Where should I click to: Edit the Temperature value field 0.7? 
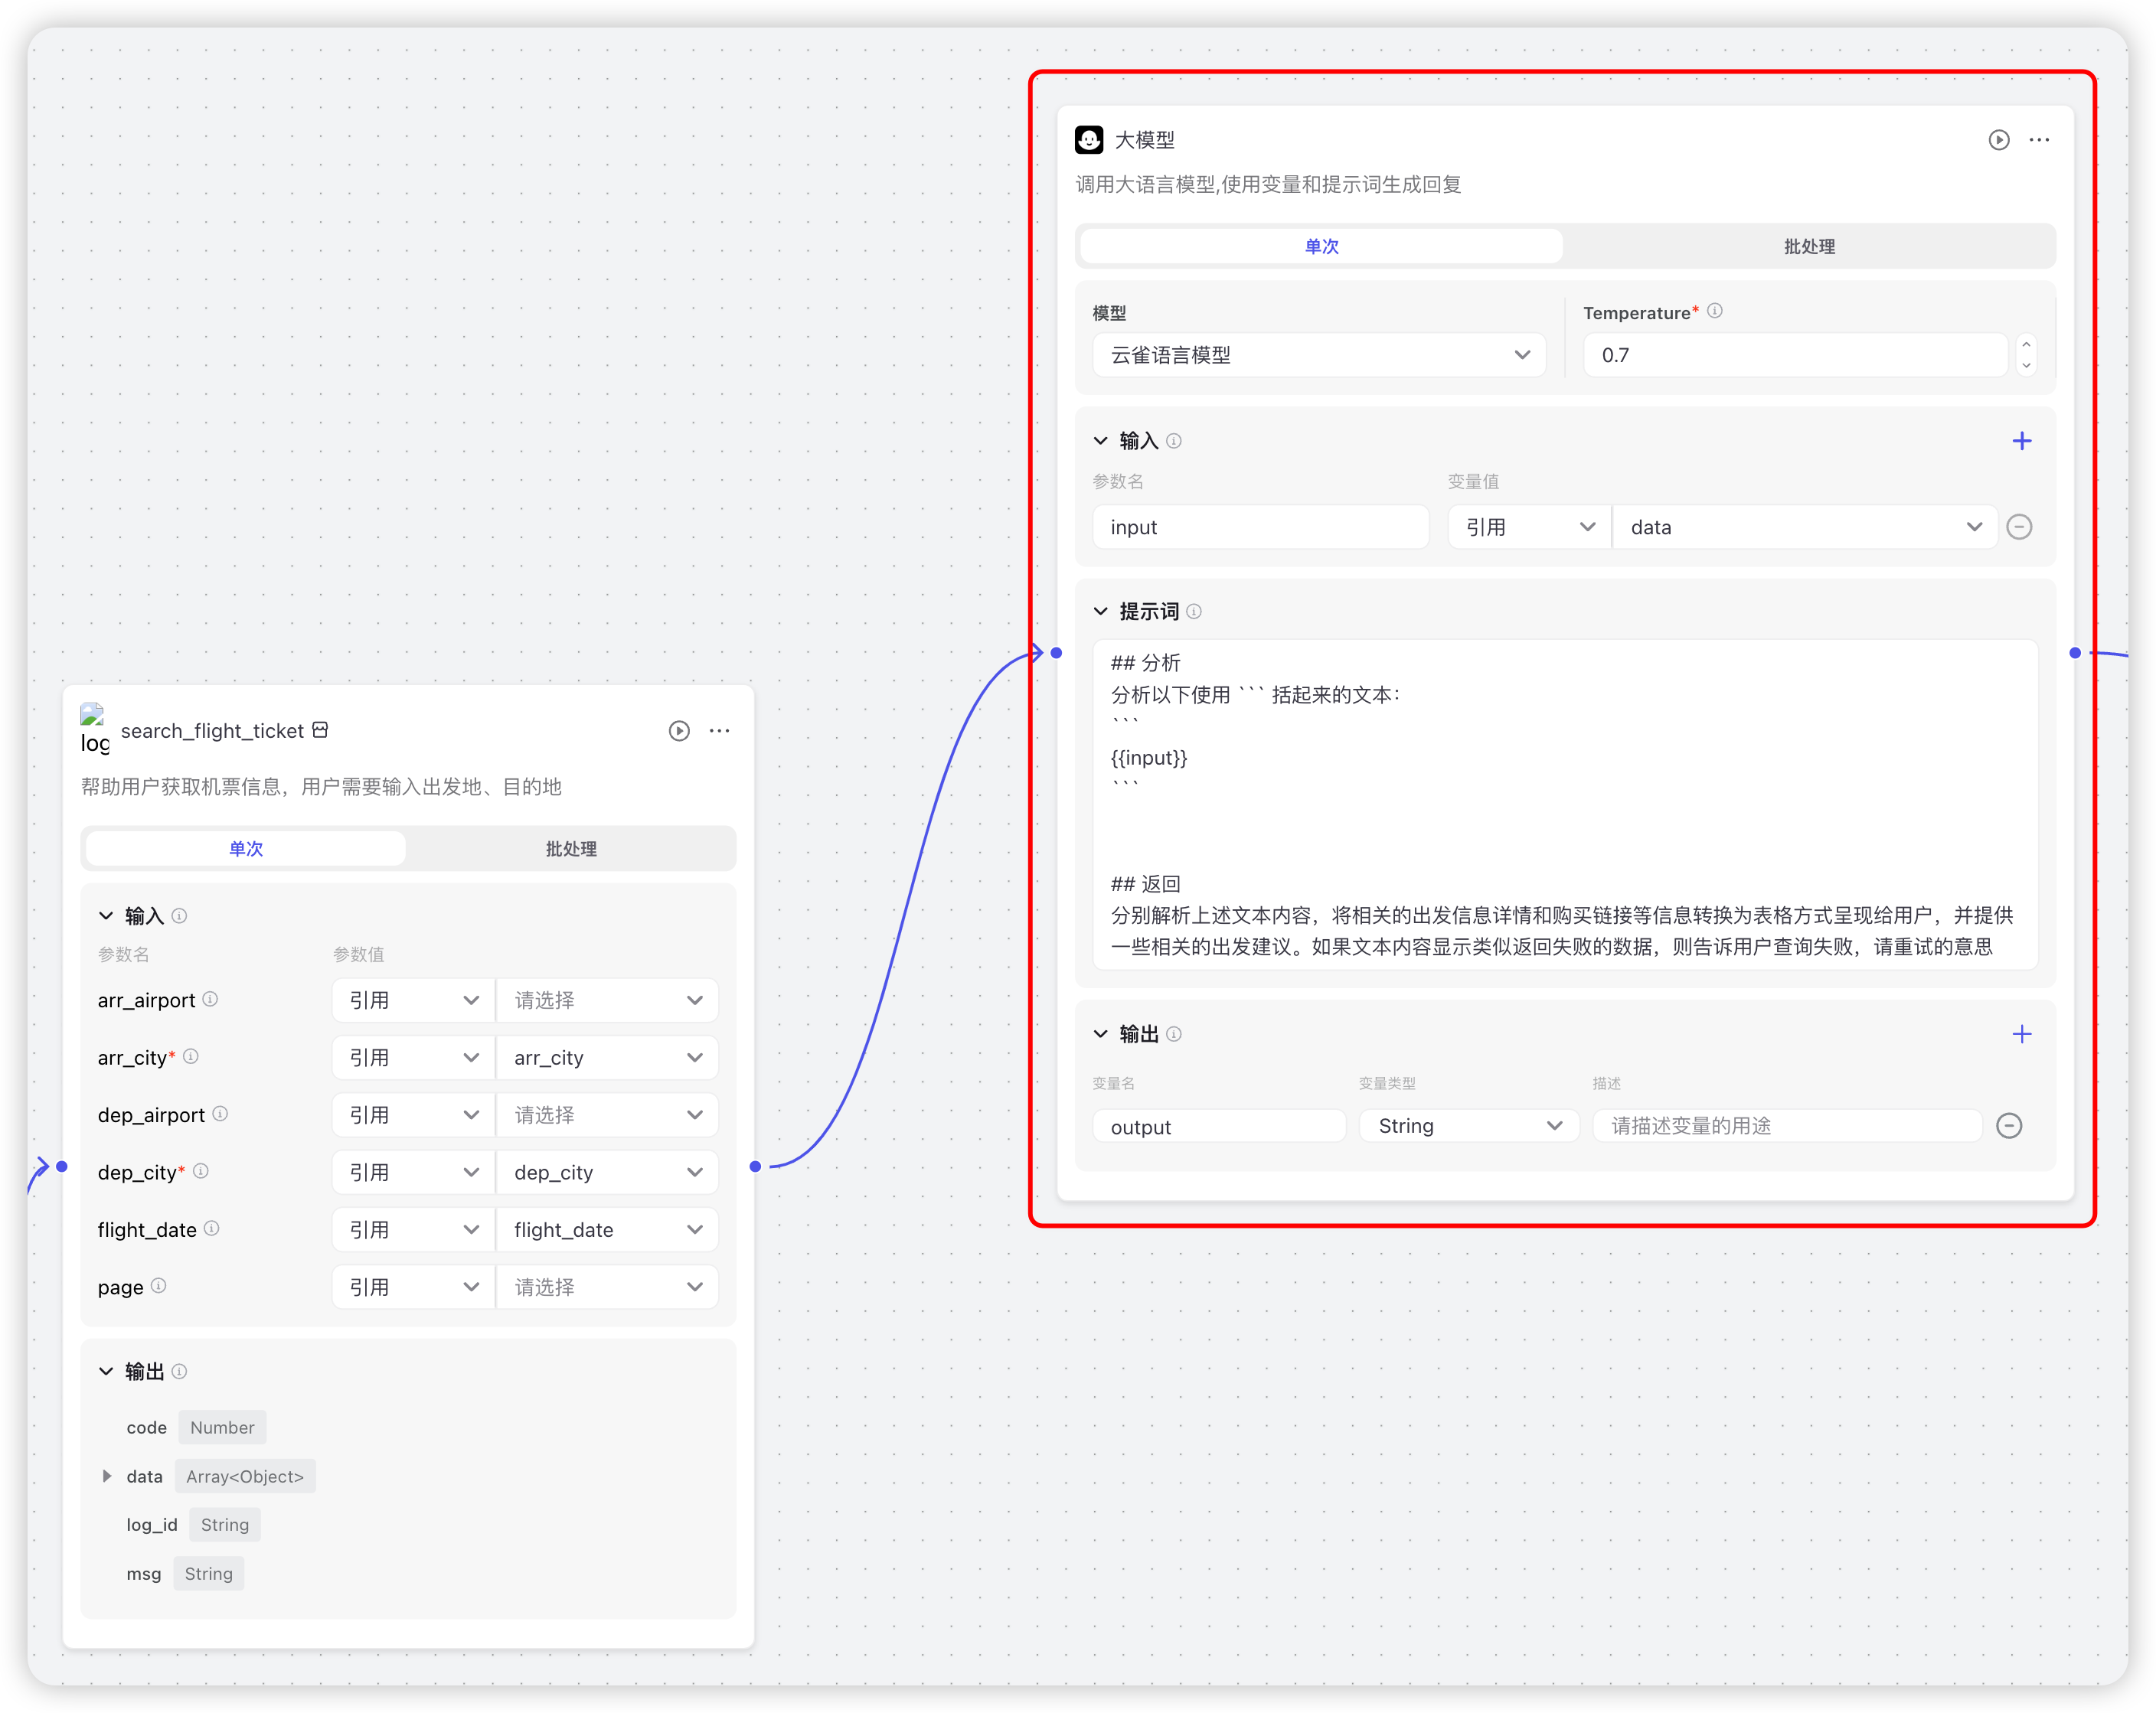tap(1795, 355)
